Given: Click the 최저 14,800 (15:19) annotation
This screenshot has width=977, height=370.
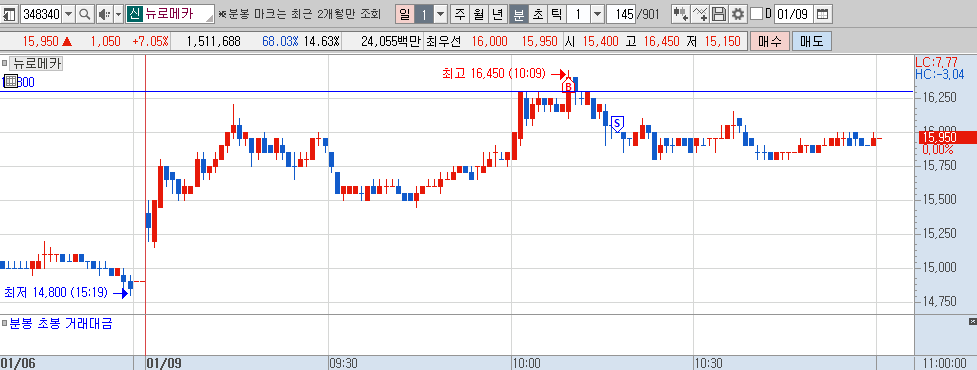Looking at the screenshot, I should point(56,292).
